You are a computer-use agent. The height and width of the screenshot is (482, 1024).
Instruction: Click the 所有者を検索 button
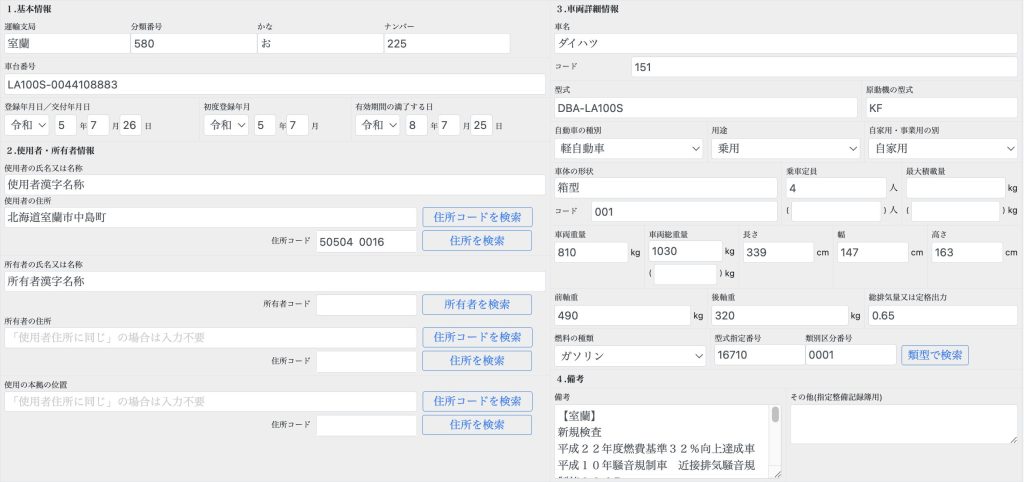(x=477, y=304)
